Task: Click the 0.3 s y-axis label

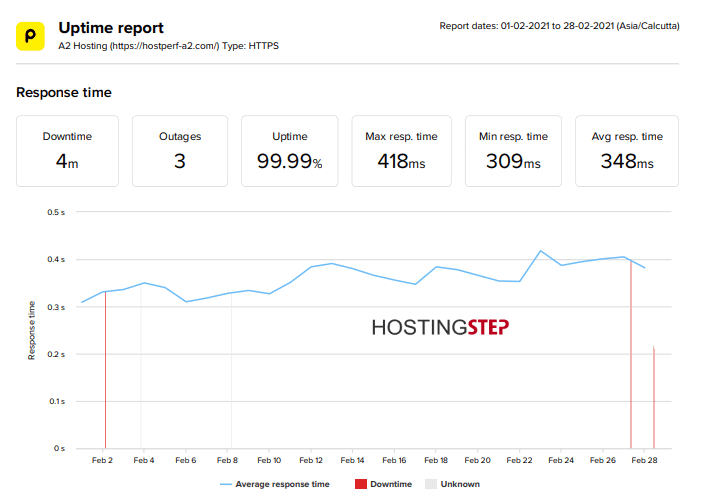Action: (x=56, y=307)
